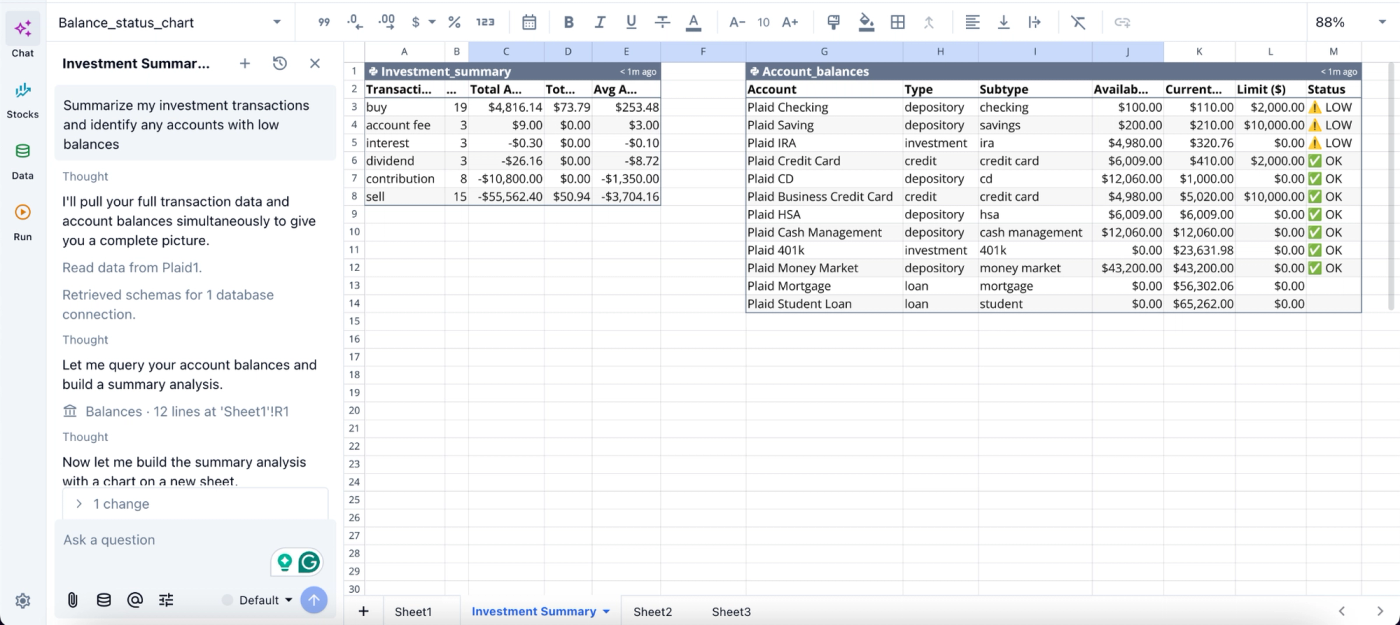1400x625 pixels.
Task: Select row 15 header
Action: [353, 321]
